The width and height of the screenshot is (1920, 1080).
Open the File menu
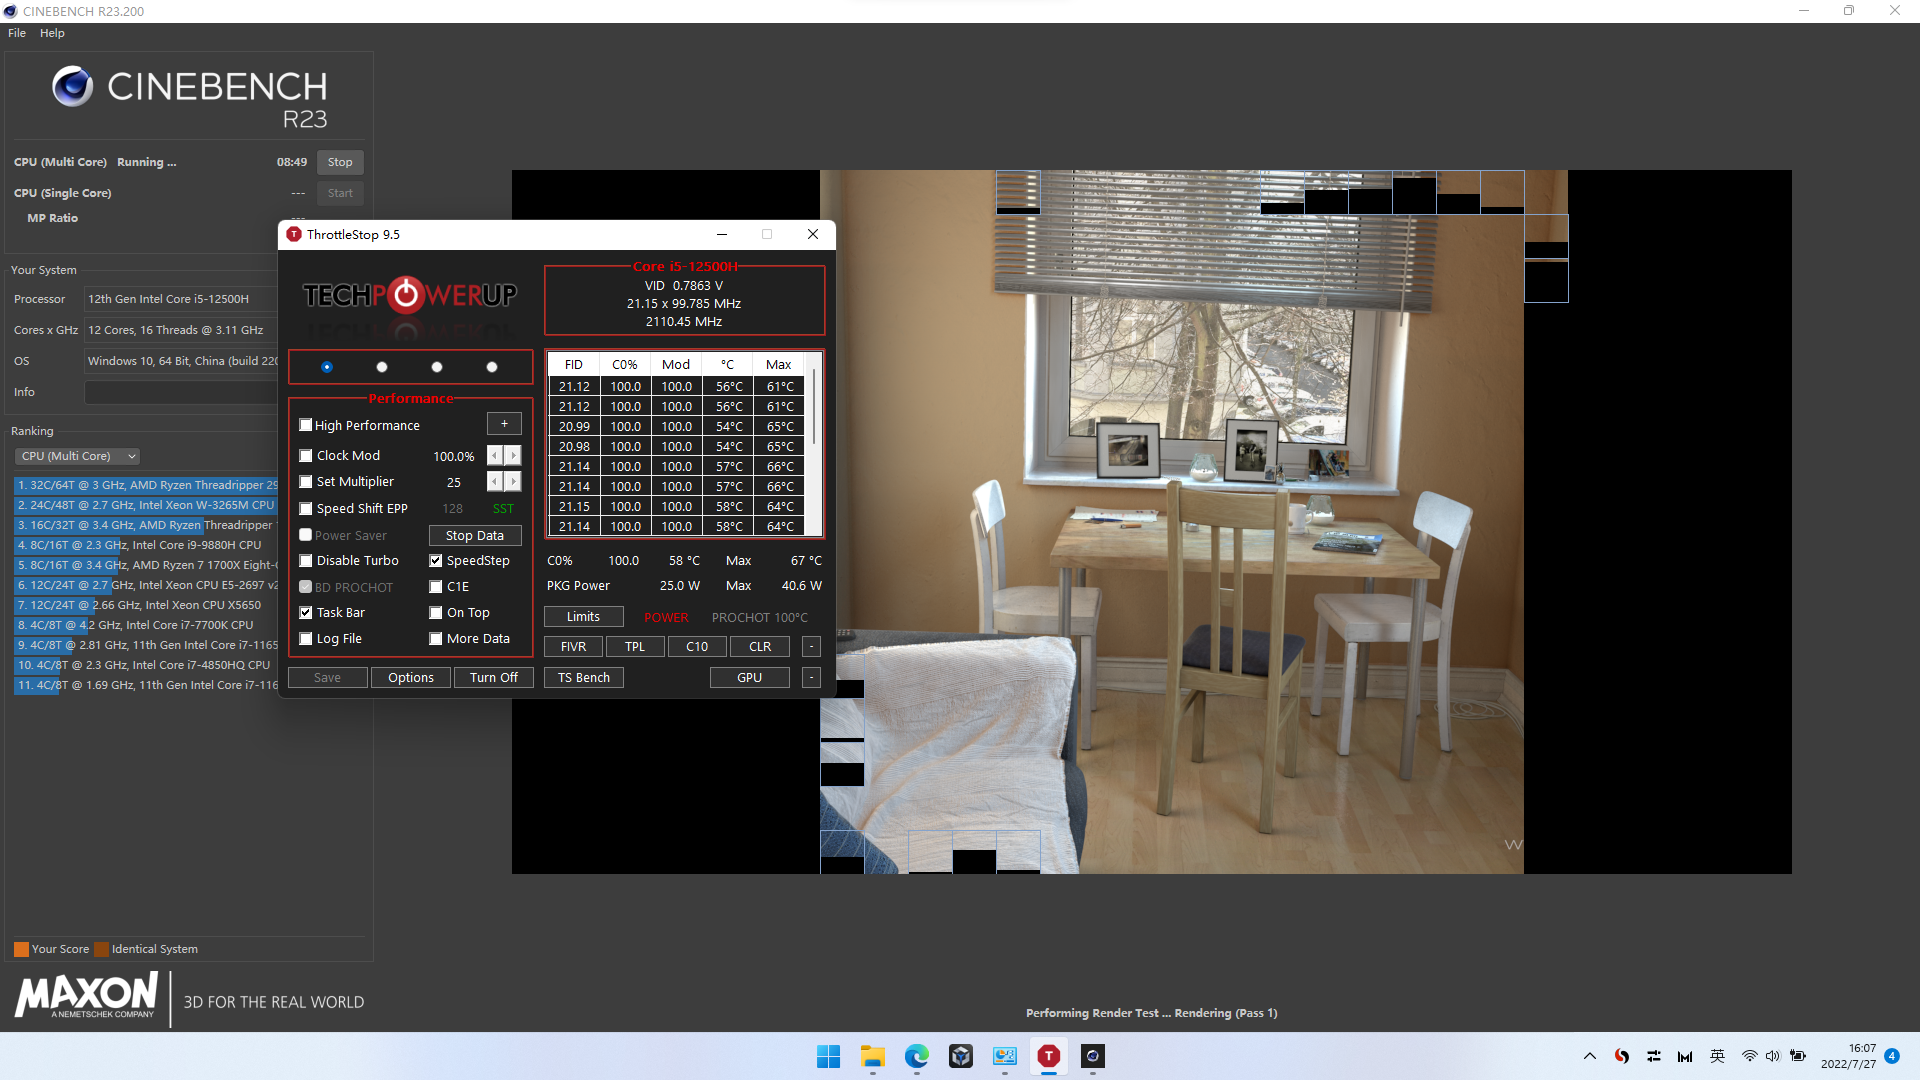17,33
